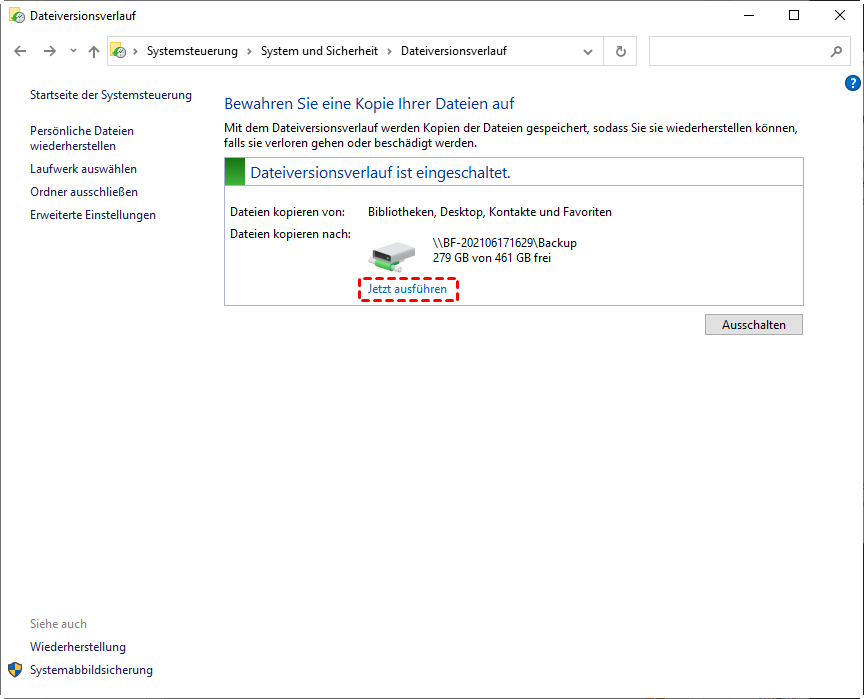Click the network backup drive icon
864x699 pixels.
[391, 256]
